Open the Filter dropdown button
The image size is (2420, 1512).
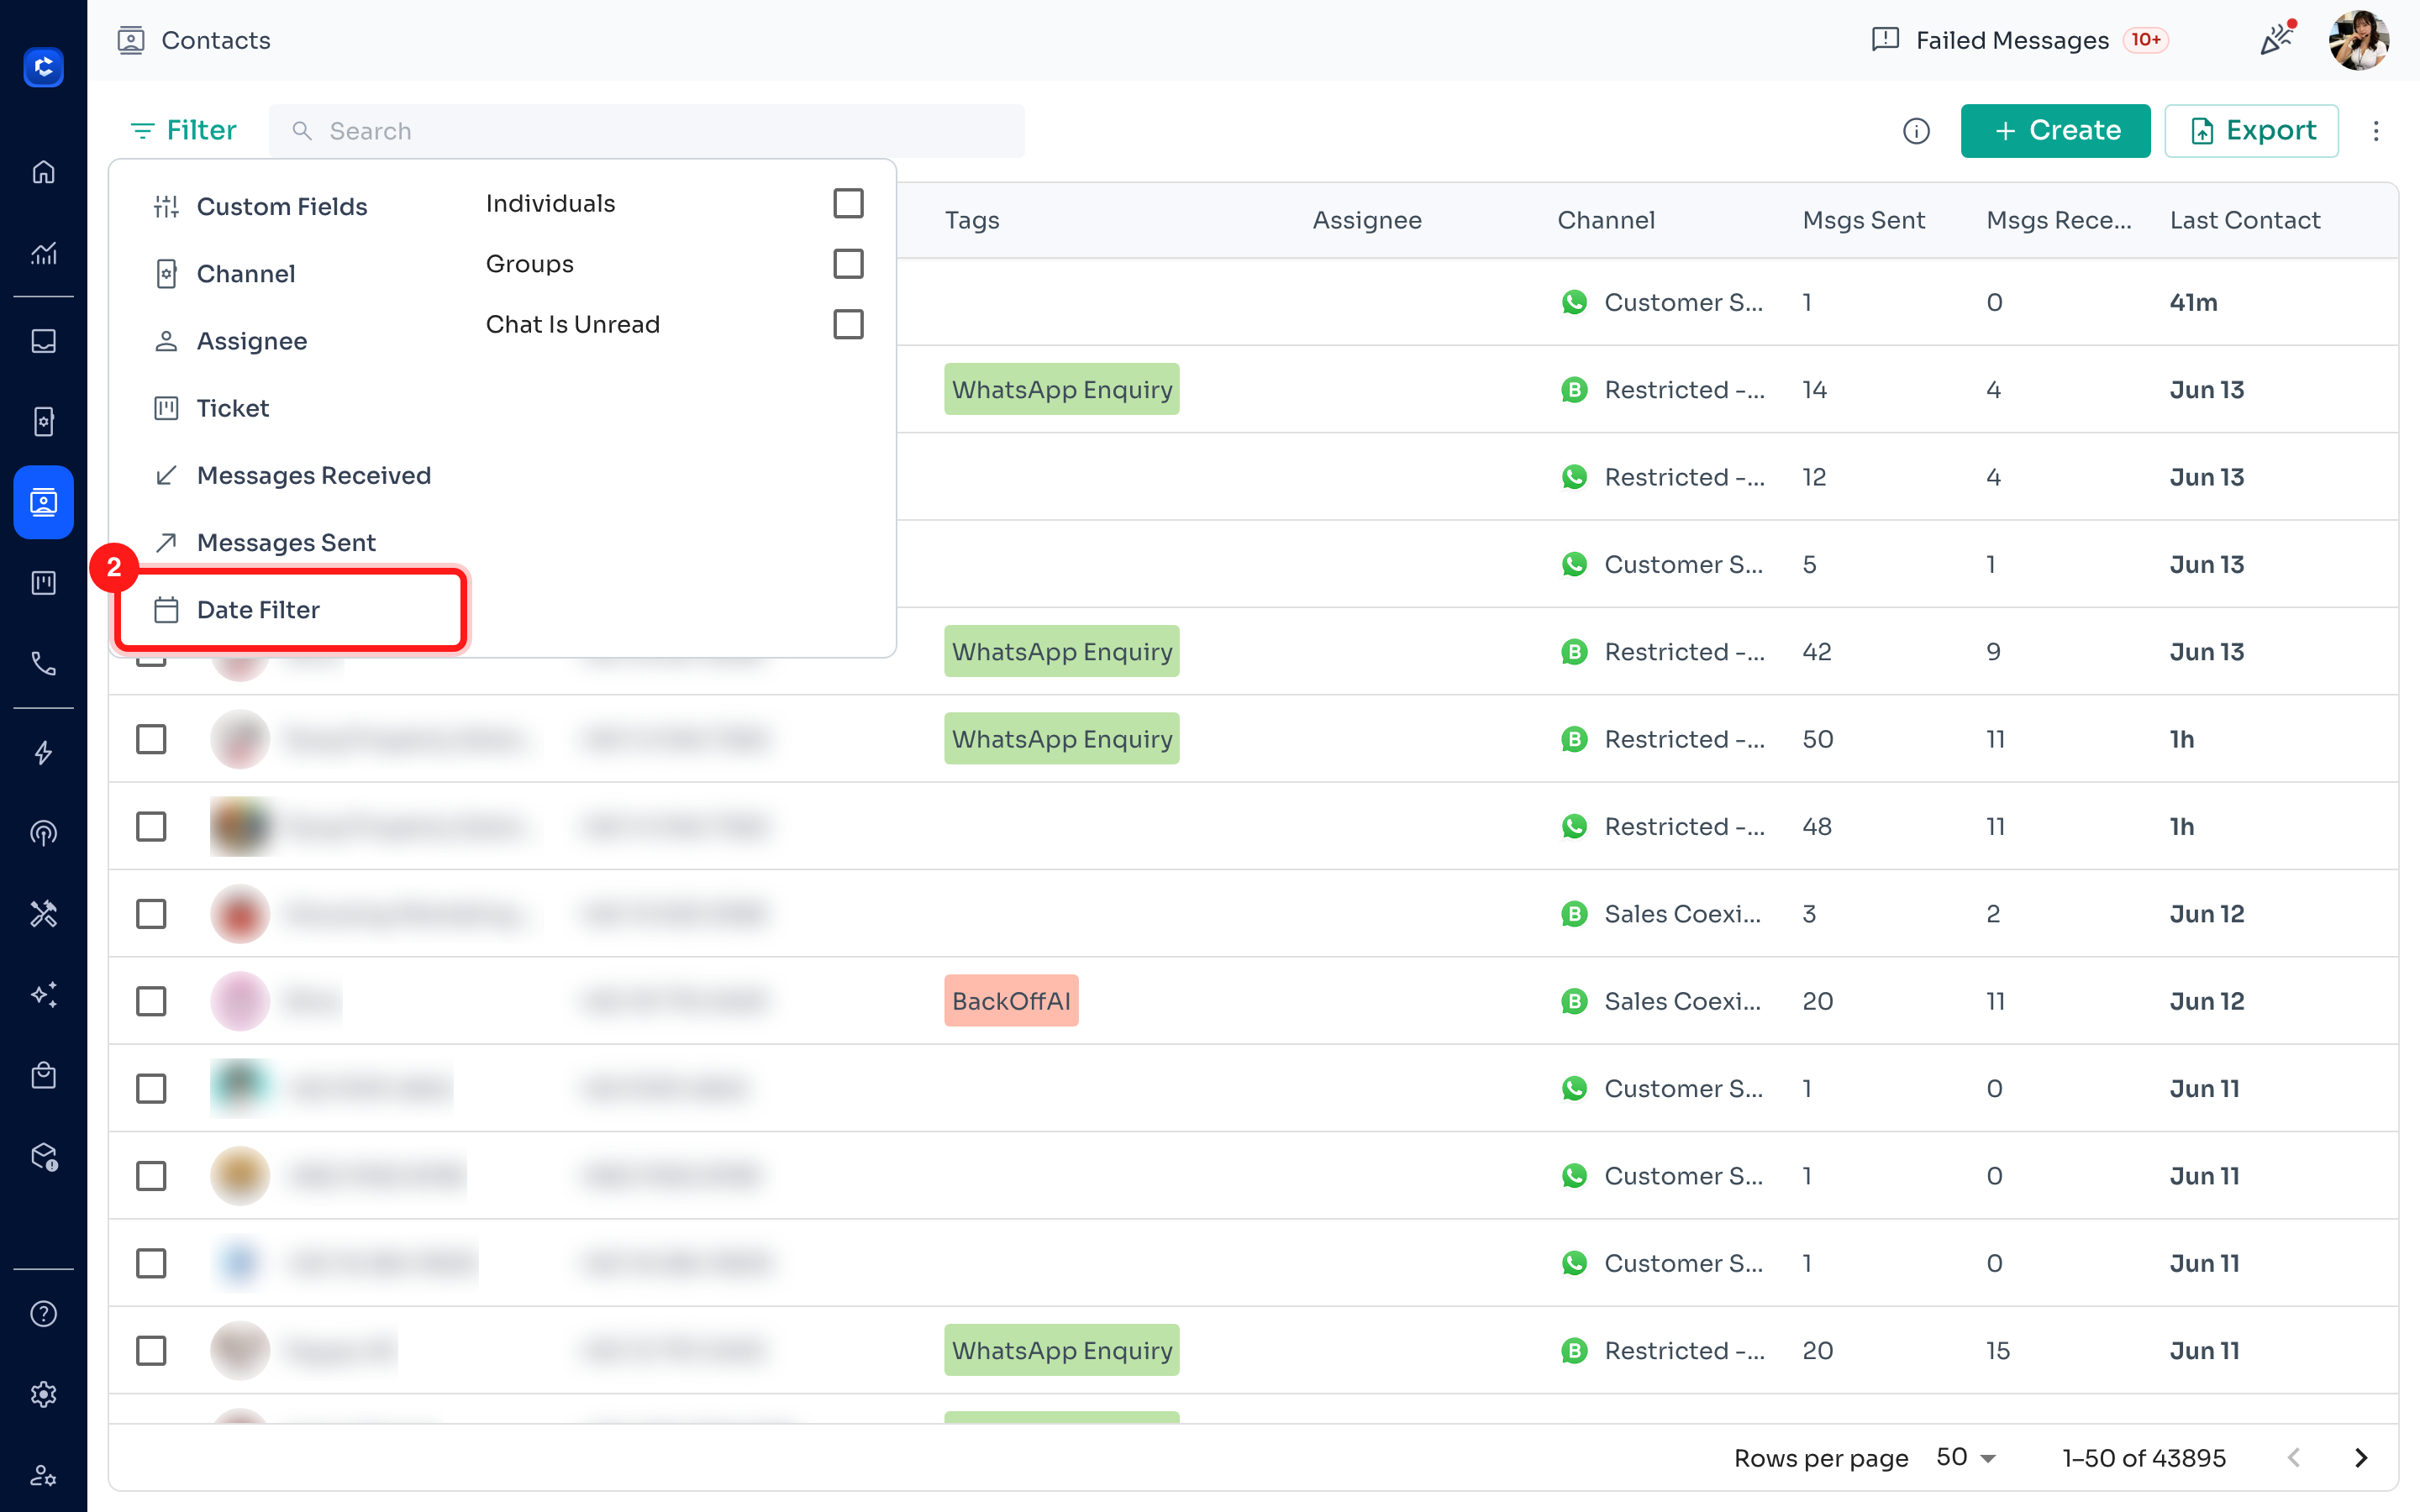point(184,131)
